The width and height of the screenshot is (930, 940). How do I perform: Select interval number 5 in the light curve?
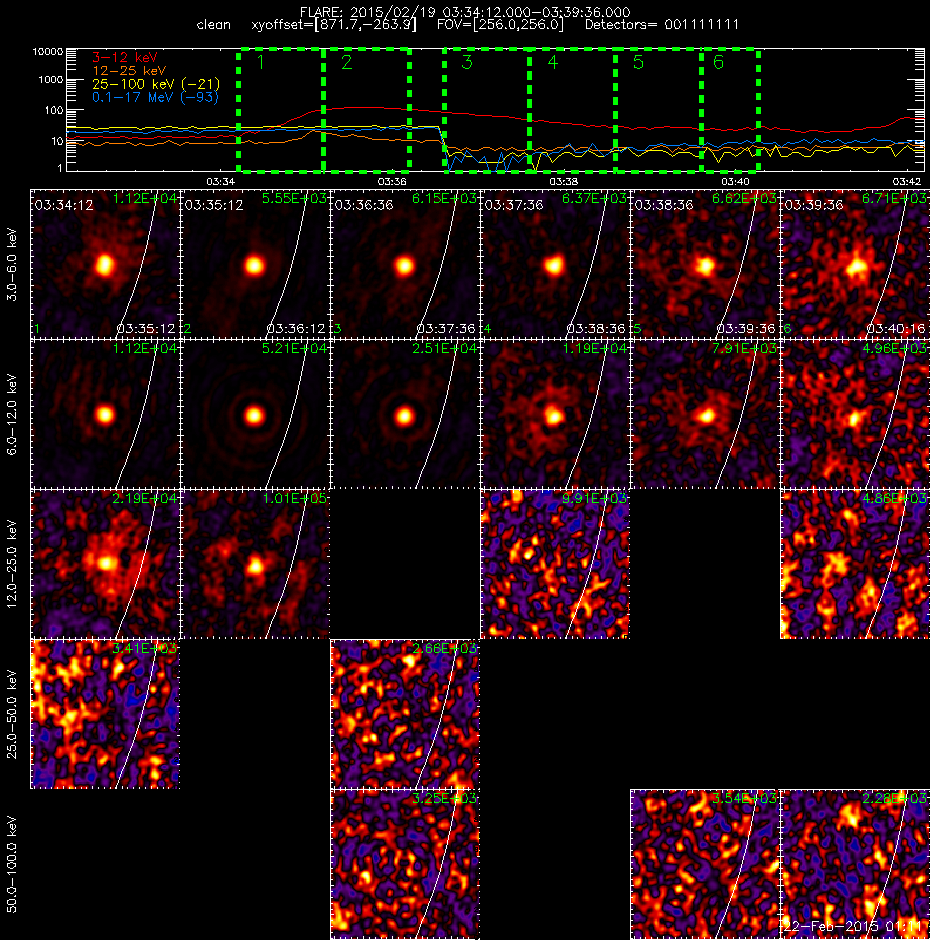click(x=658, y=110)
